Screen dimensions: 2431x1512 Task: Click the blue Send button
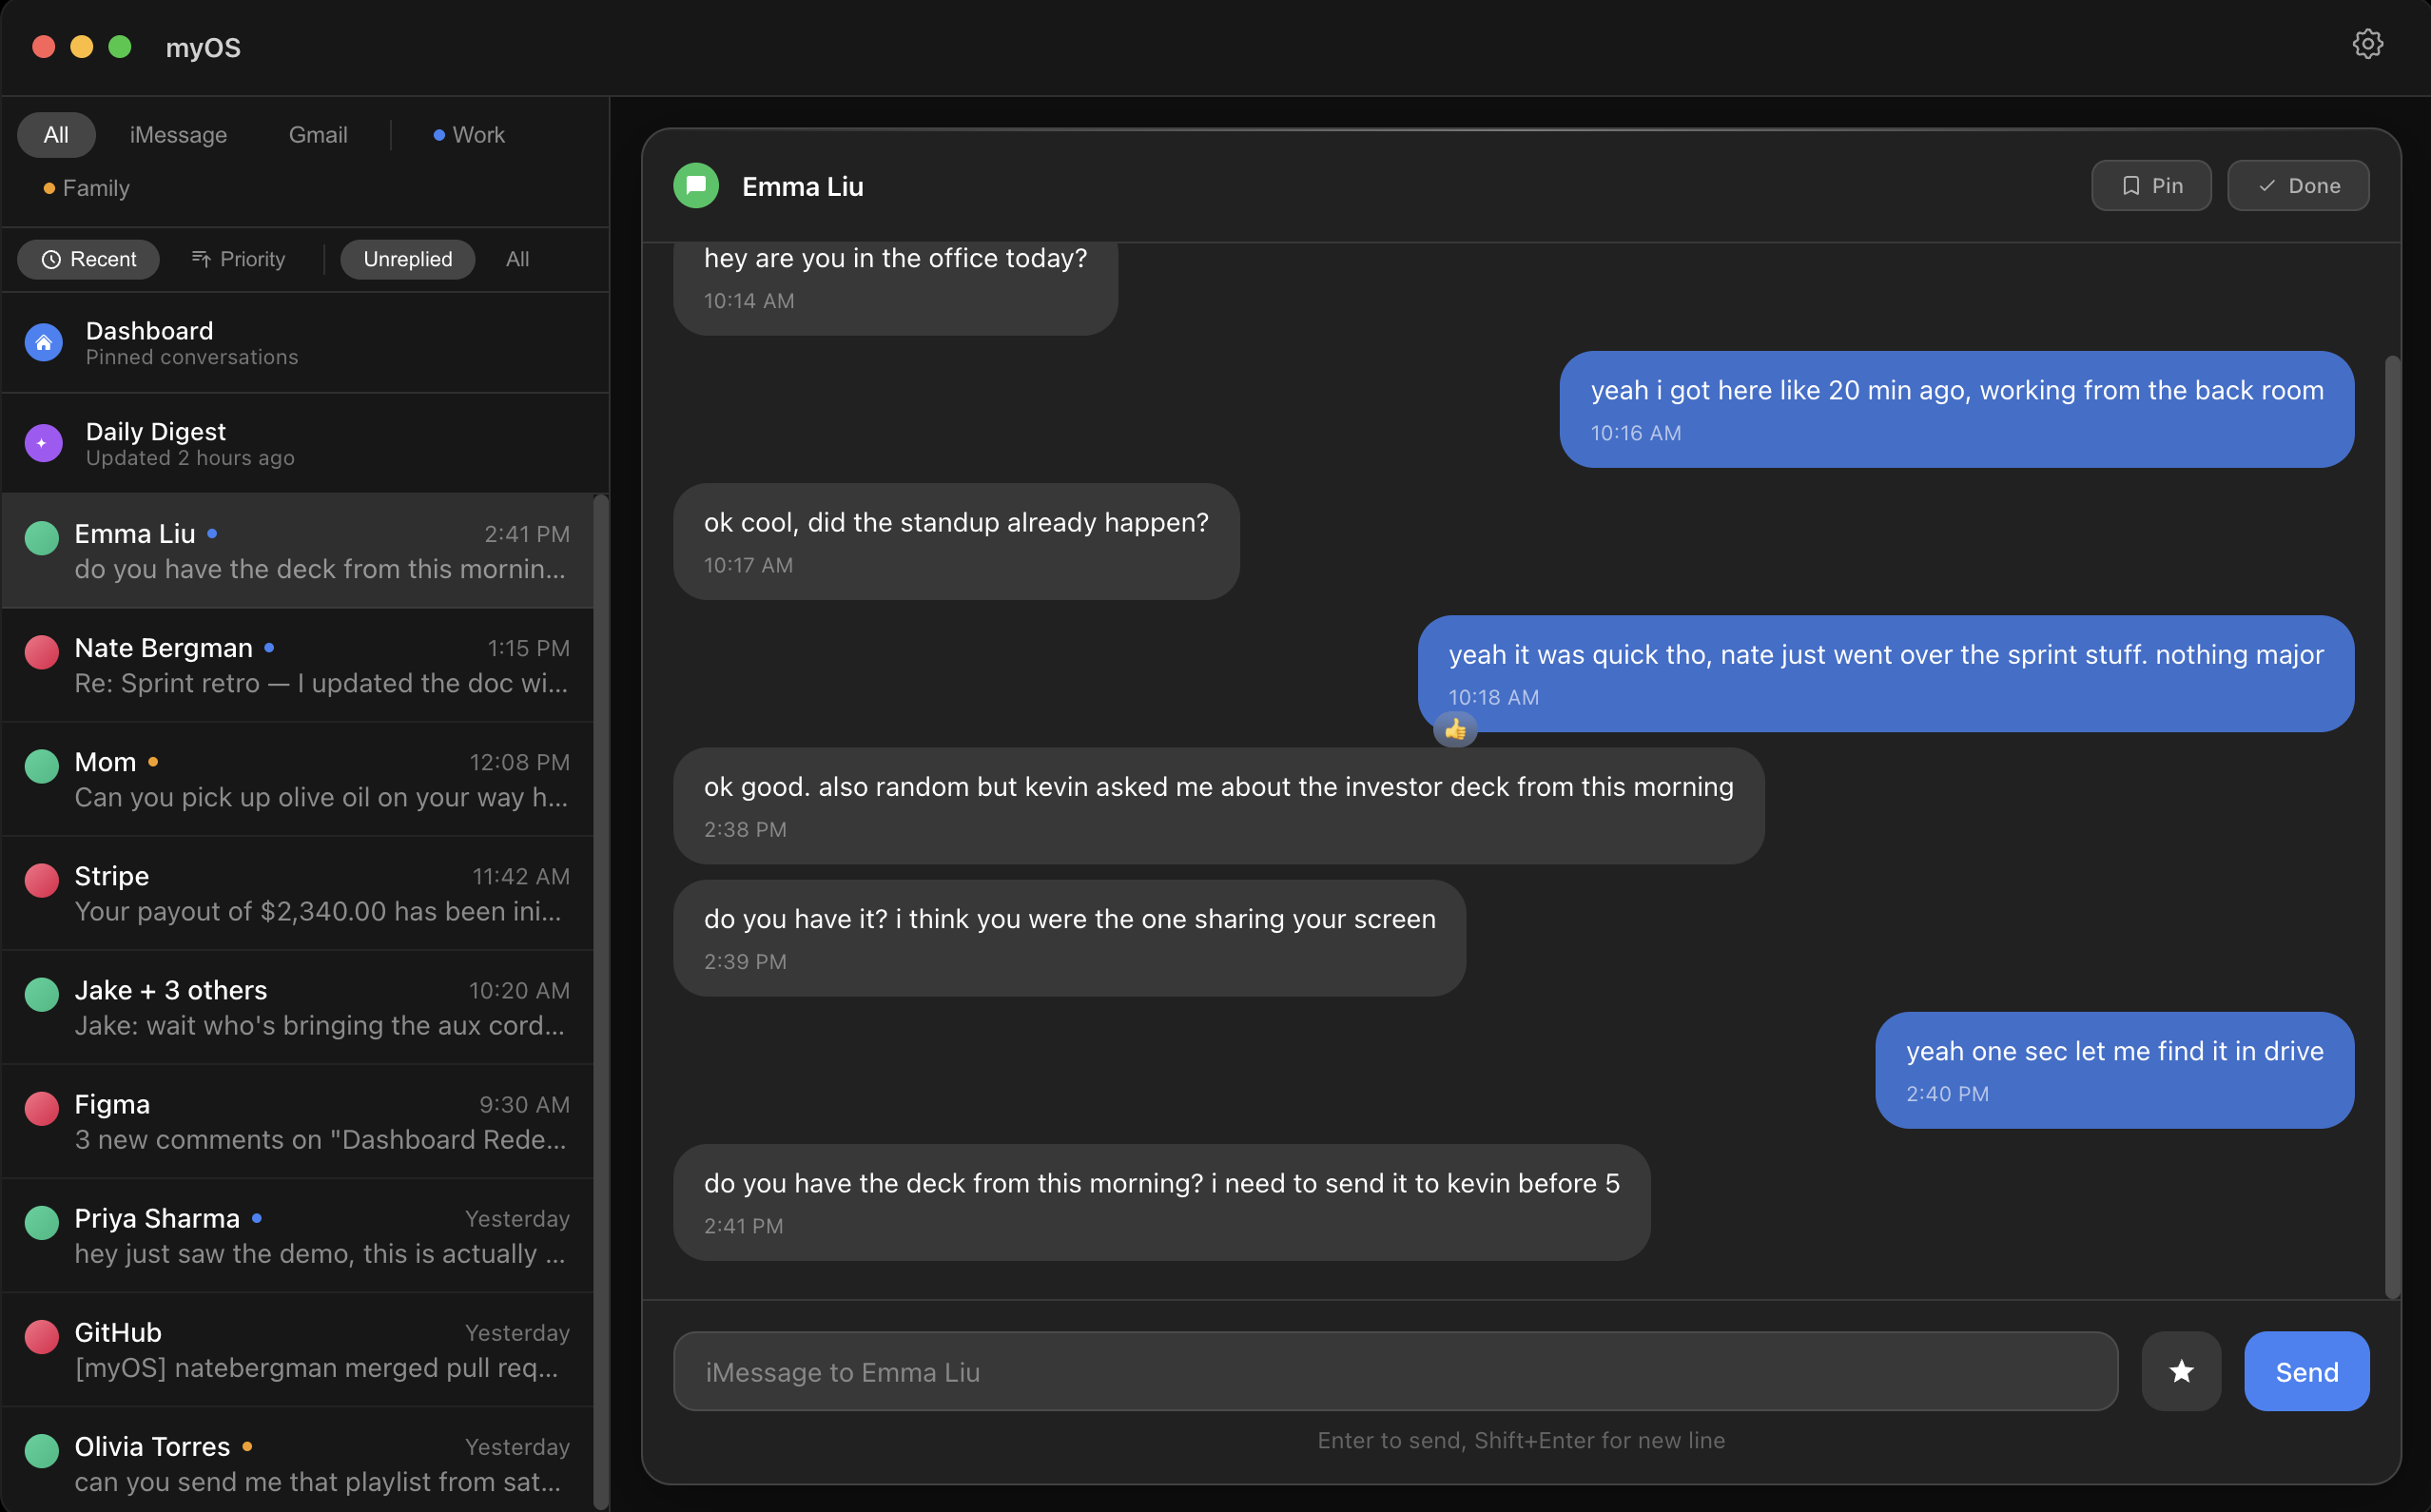tap(2306, 1371)
